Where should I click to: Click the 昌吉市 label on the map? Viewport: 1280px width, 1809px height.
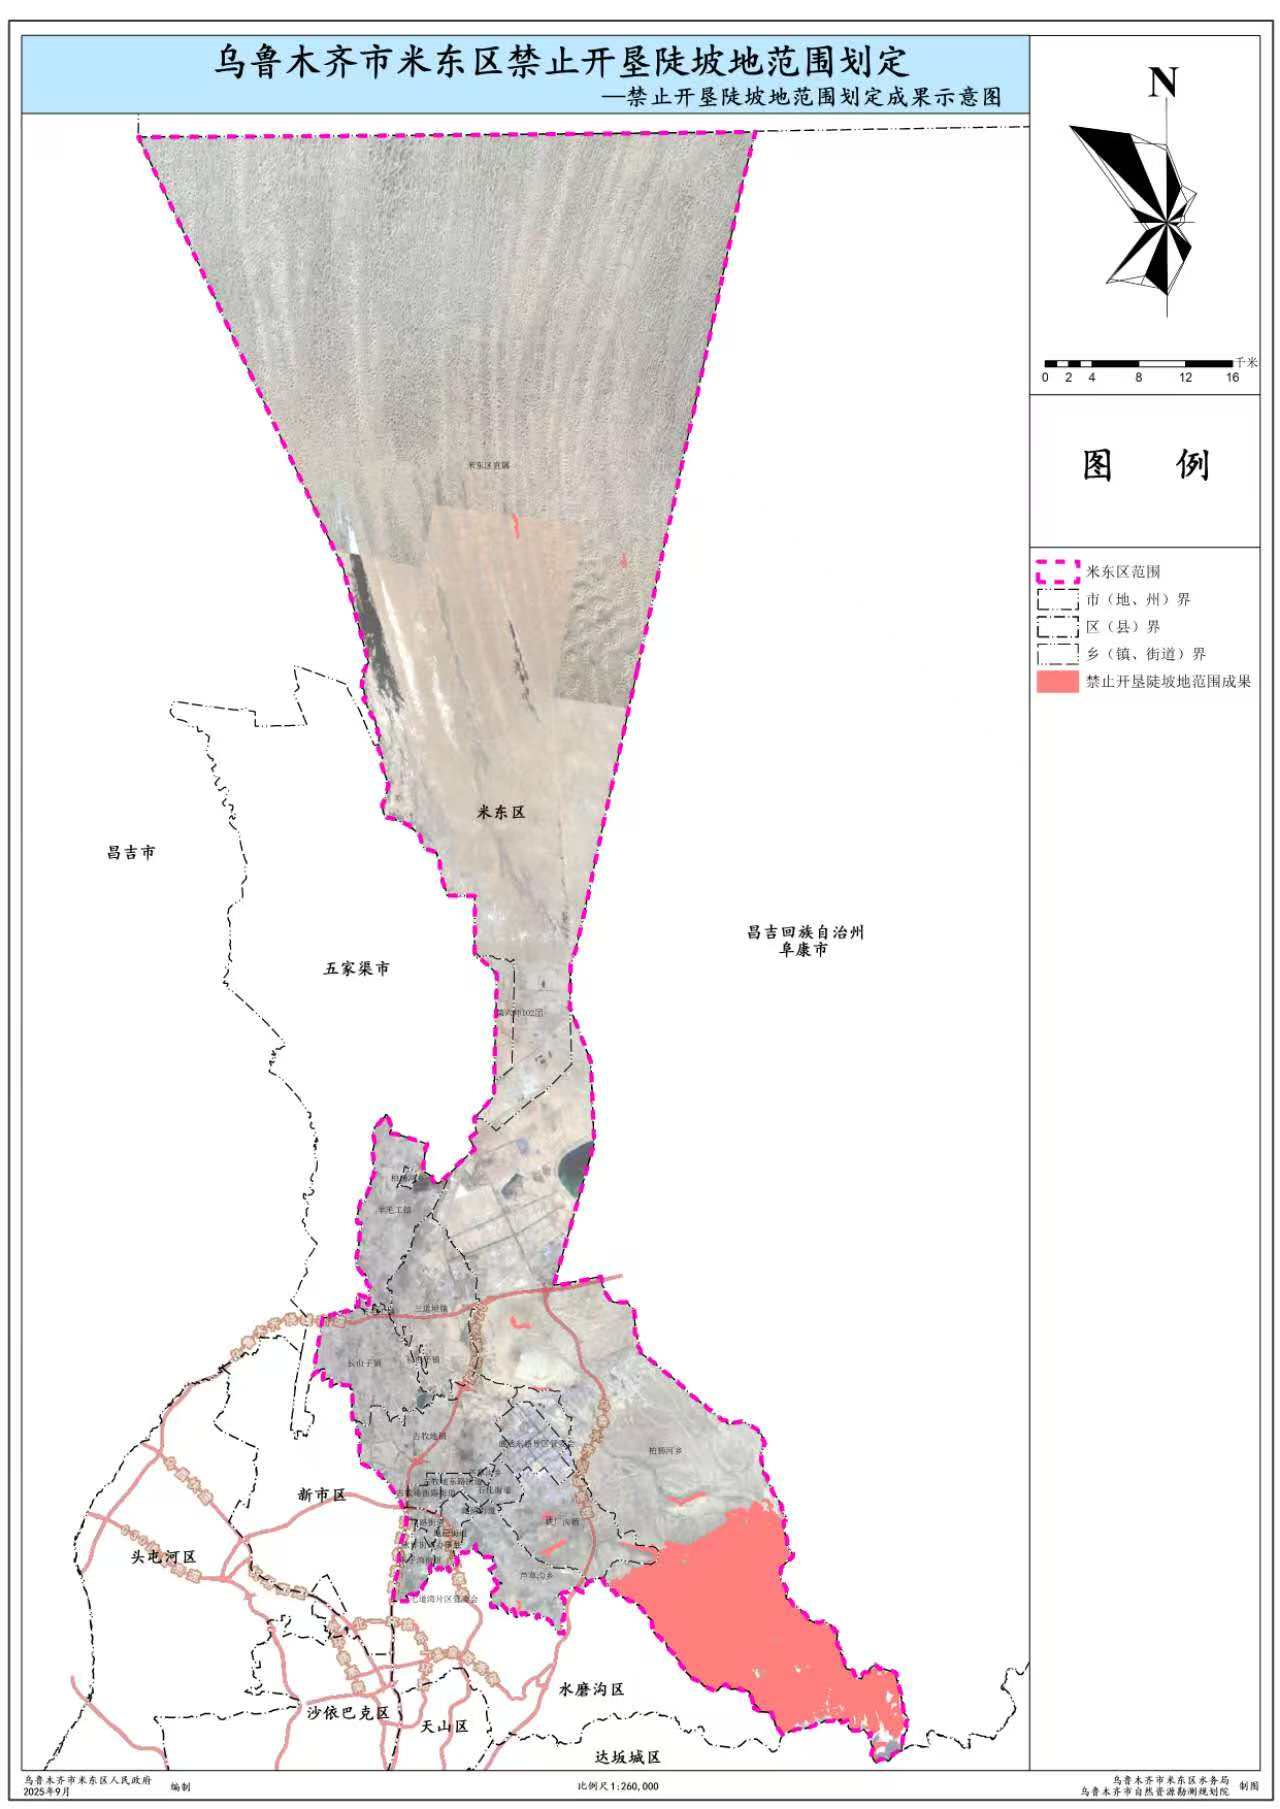pyautogui.click(x=132, y=853)
